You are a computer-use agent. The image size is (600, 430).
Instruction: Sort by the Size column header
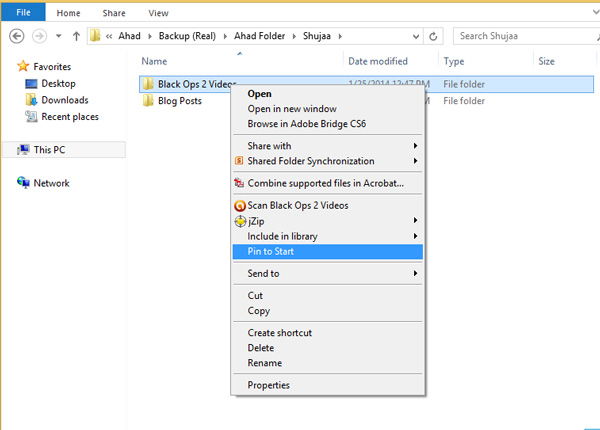pos(546,61)
